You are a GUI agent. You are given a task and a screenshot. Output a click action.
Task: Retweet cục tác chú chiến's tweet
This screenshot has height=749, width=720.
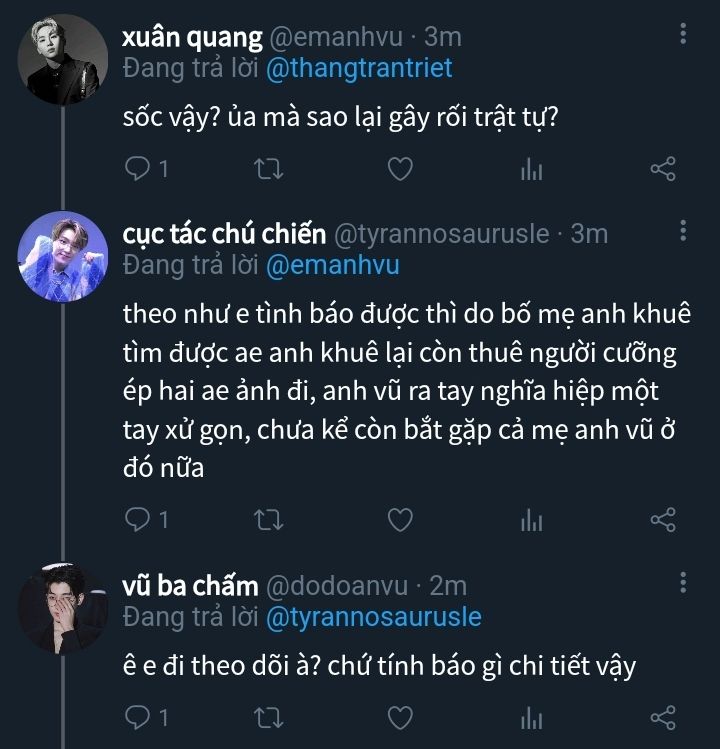click(269, 519)
